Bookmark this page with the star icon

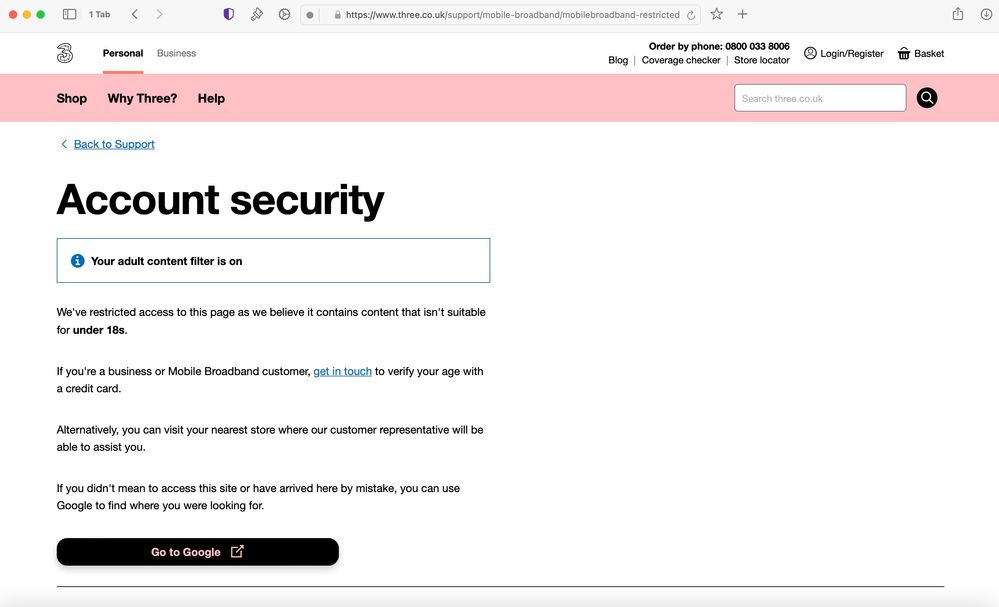[x=716, y=14]
